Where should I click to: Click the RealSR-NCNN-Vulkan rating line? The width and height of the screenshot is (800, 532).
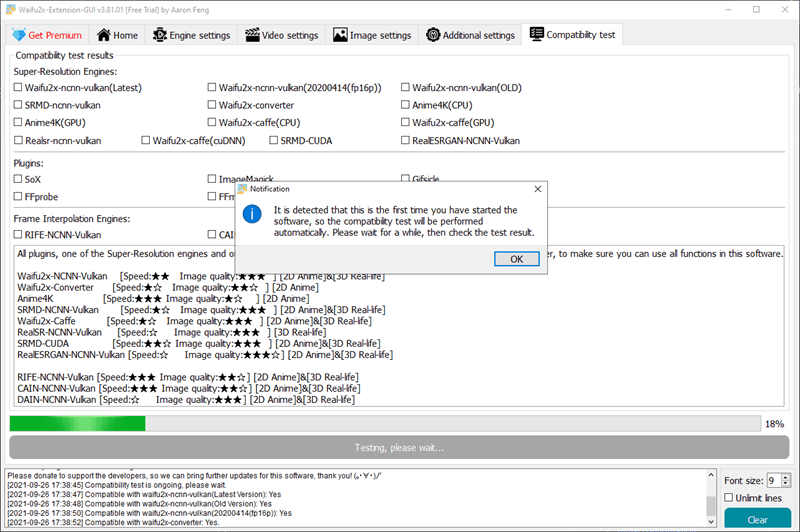tap(172, 332)
